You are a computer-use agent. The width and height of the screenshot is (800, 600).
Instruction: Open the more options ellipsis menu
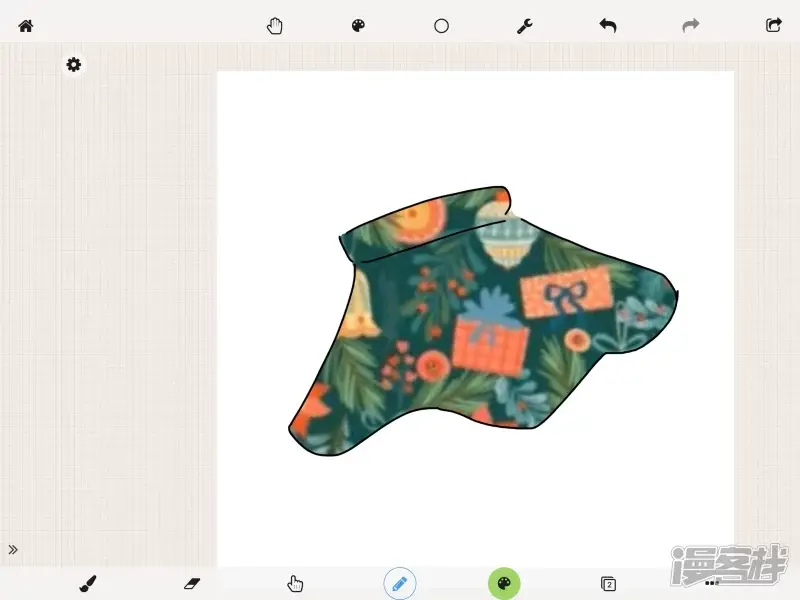[x=712, y=583]
